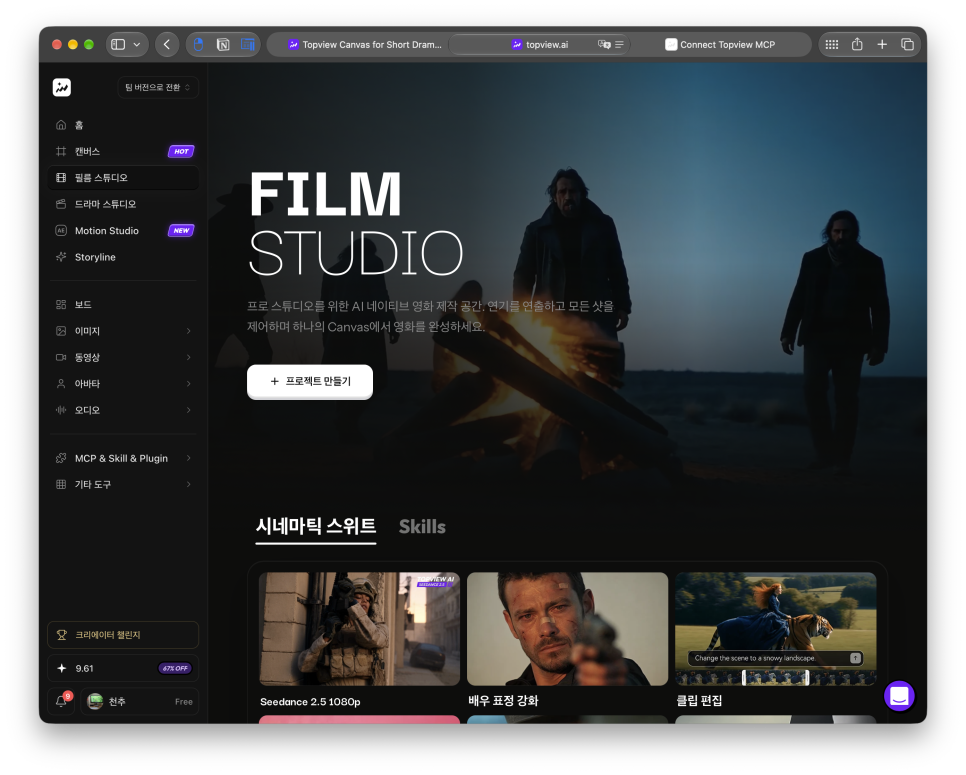The image size is (966, 775).
Task: Expand the 기타 도구 chevron
Action: 189,485
